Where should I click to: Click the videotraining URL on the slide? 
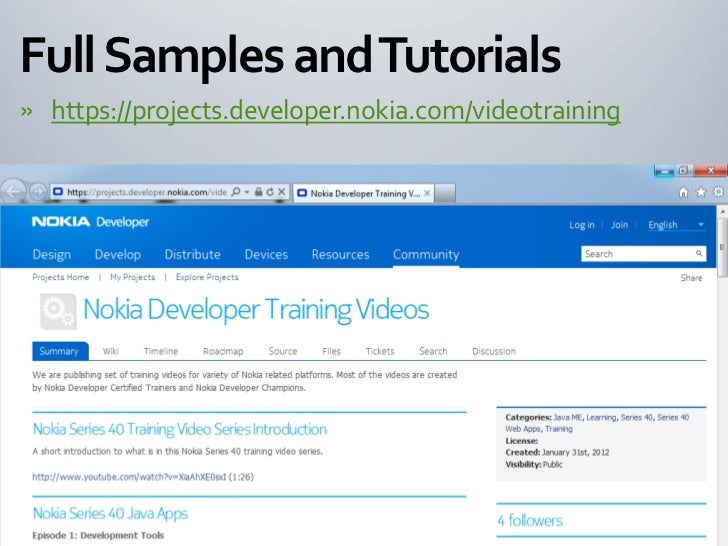point(336,111)
